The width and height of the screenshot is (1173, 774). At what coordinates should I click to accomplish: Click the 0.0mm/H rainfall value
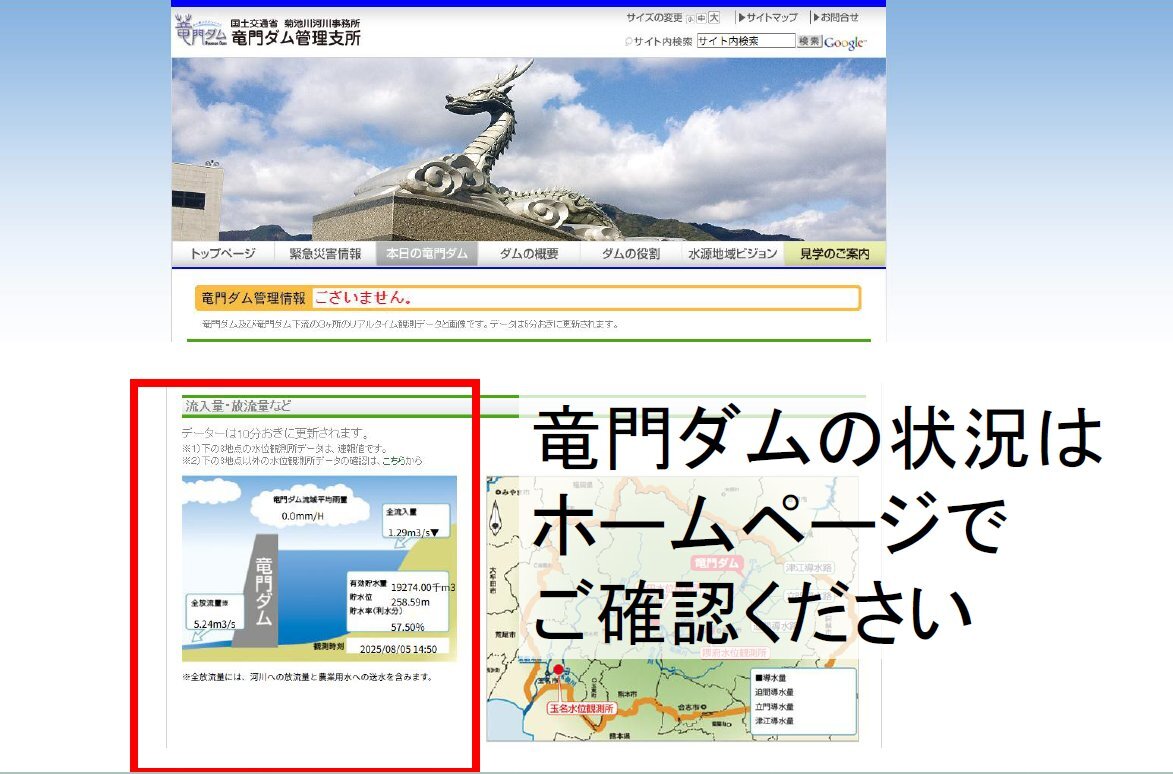(302, 516)
